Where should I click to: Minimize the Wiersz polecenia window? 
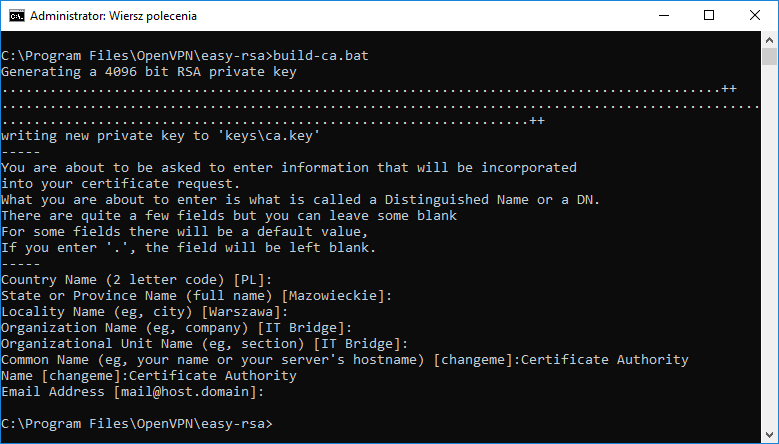click(x=664, y=16)
